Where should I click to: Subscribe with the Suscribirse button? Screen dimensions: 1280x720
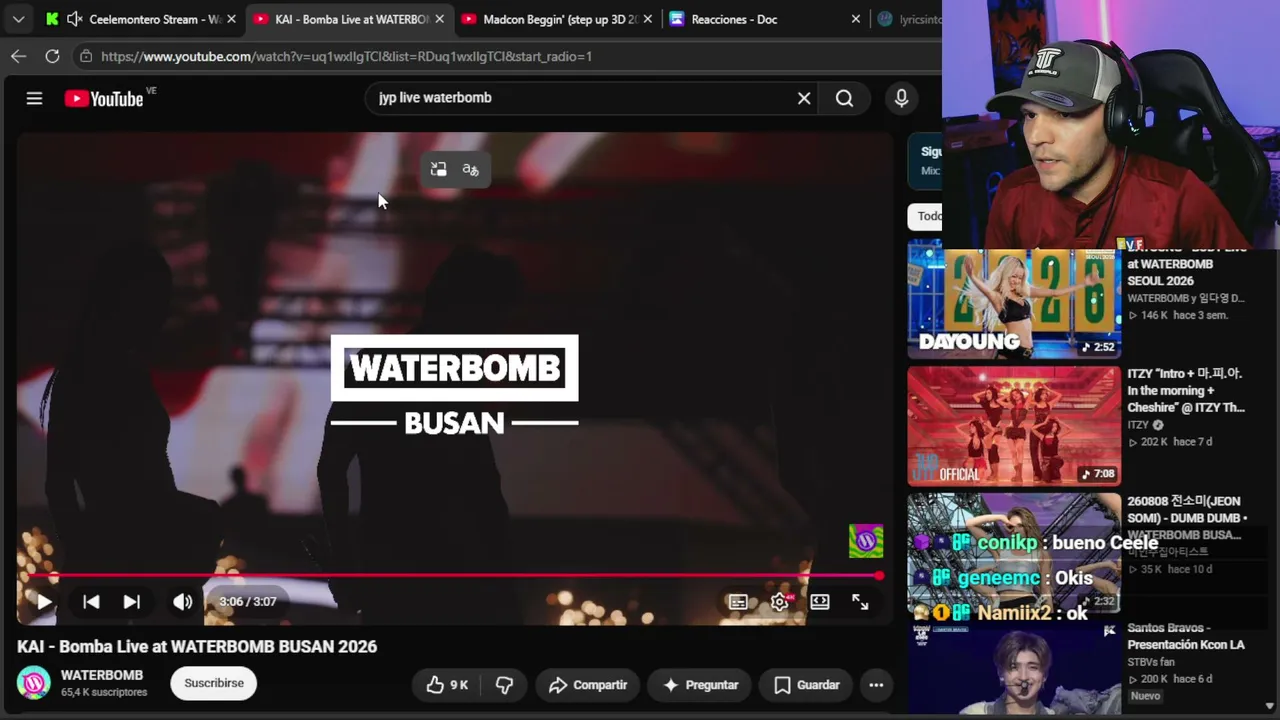[x=214, y=683]
